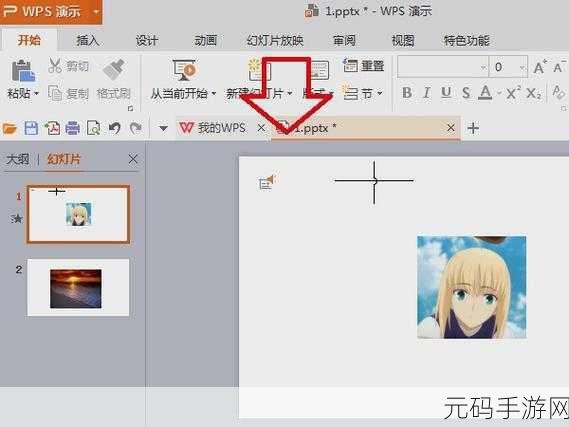Expand the font color dropdown arrow
The height and width of the screenshot is (427, 569).
[499, 94]
